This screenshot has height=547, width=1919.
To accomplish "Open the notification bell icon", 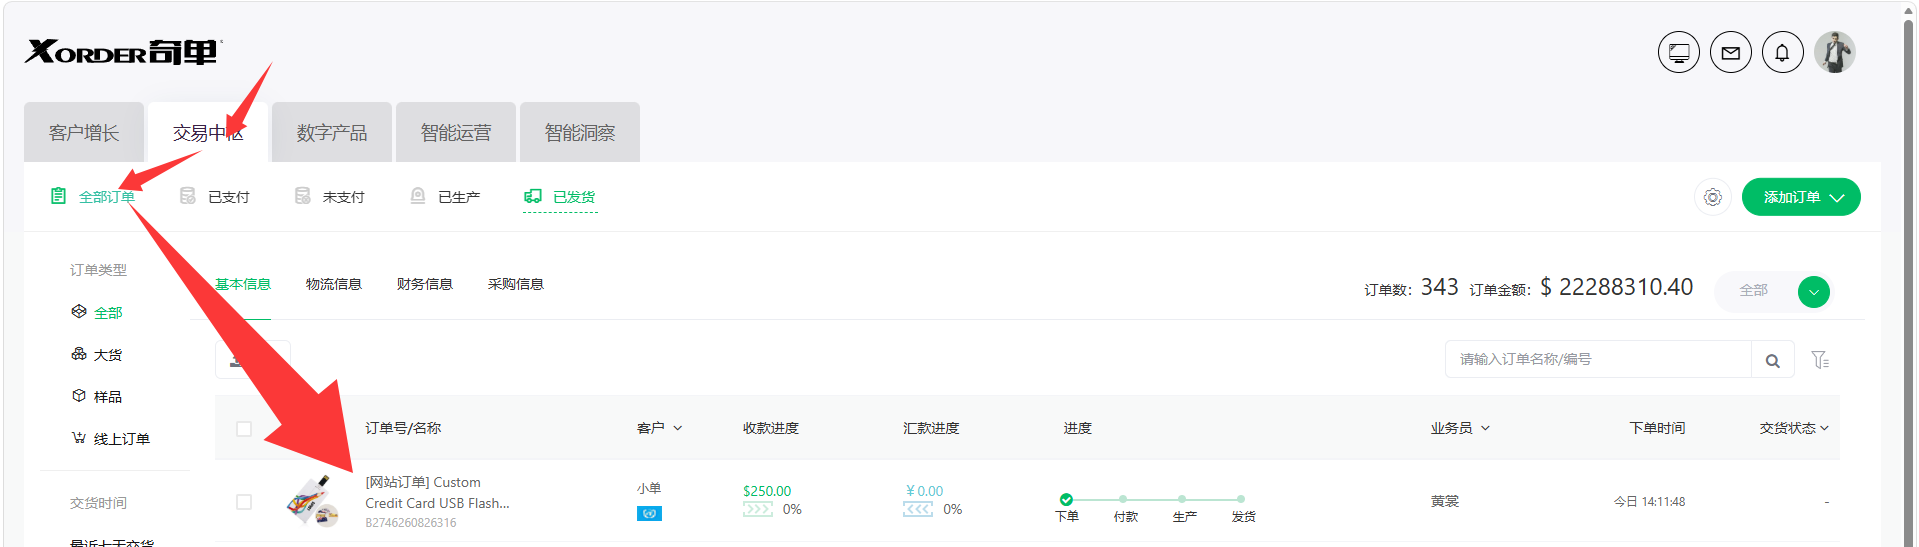I will tap(1783, 53).
